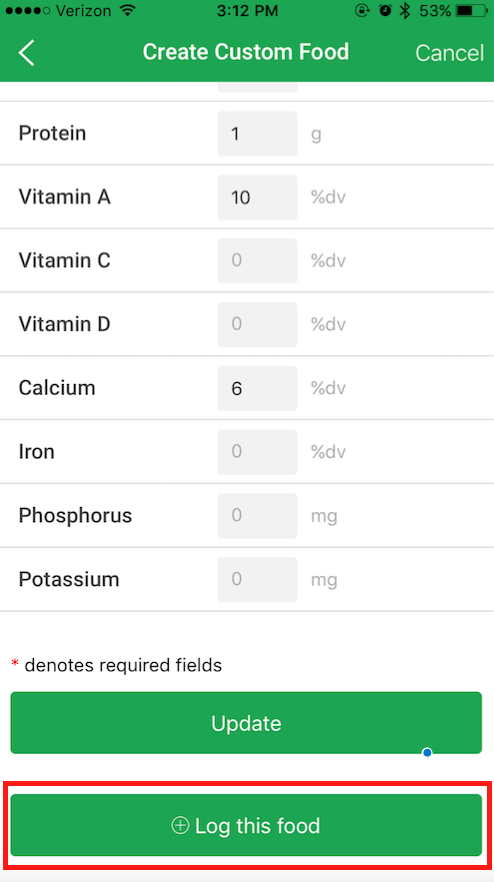
Task: Select the Iron value field
Action: [257, 452]
